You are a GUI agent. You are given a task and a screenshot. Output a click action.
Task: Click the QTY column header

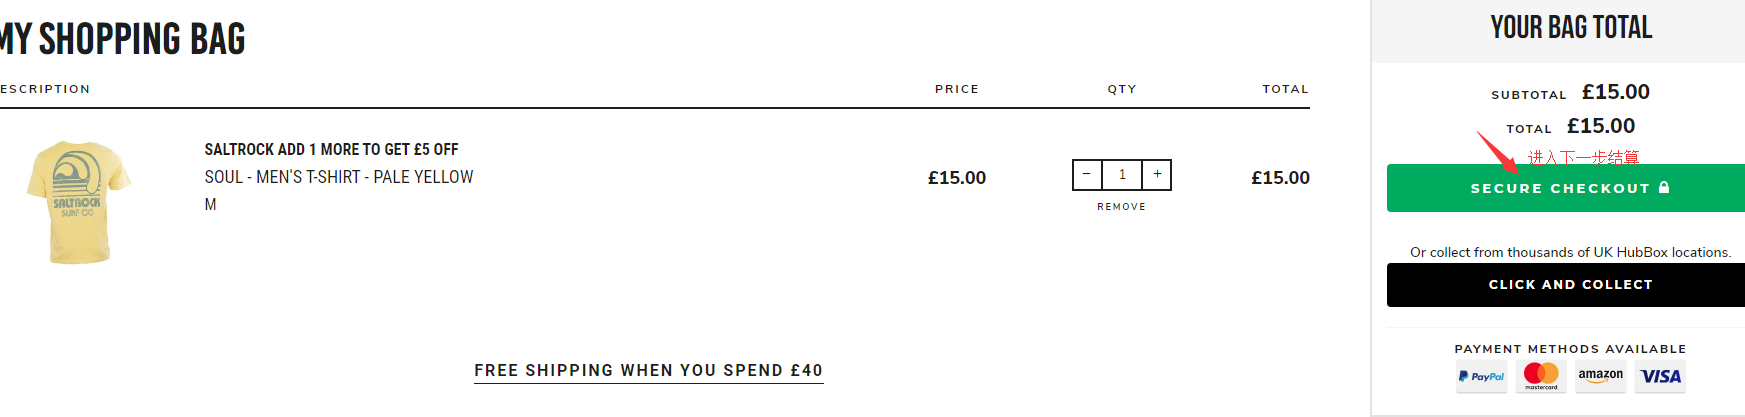[1122, 89]
